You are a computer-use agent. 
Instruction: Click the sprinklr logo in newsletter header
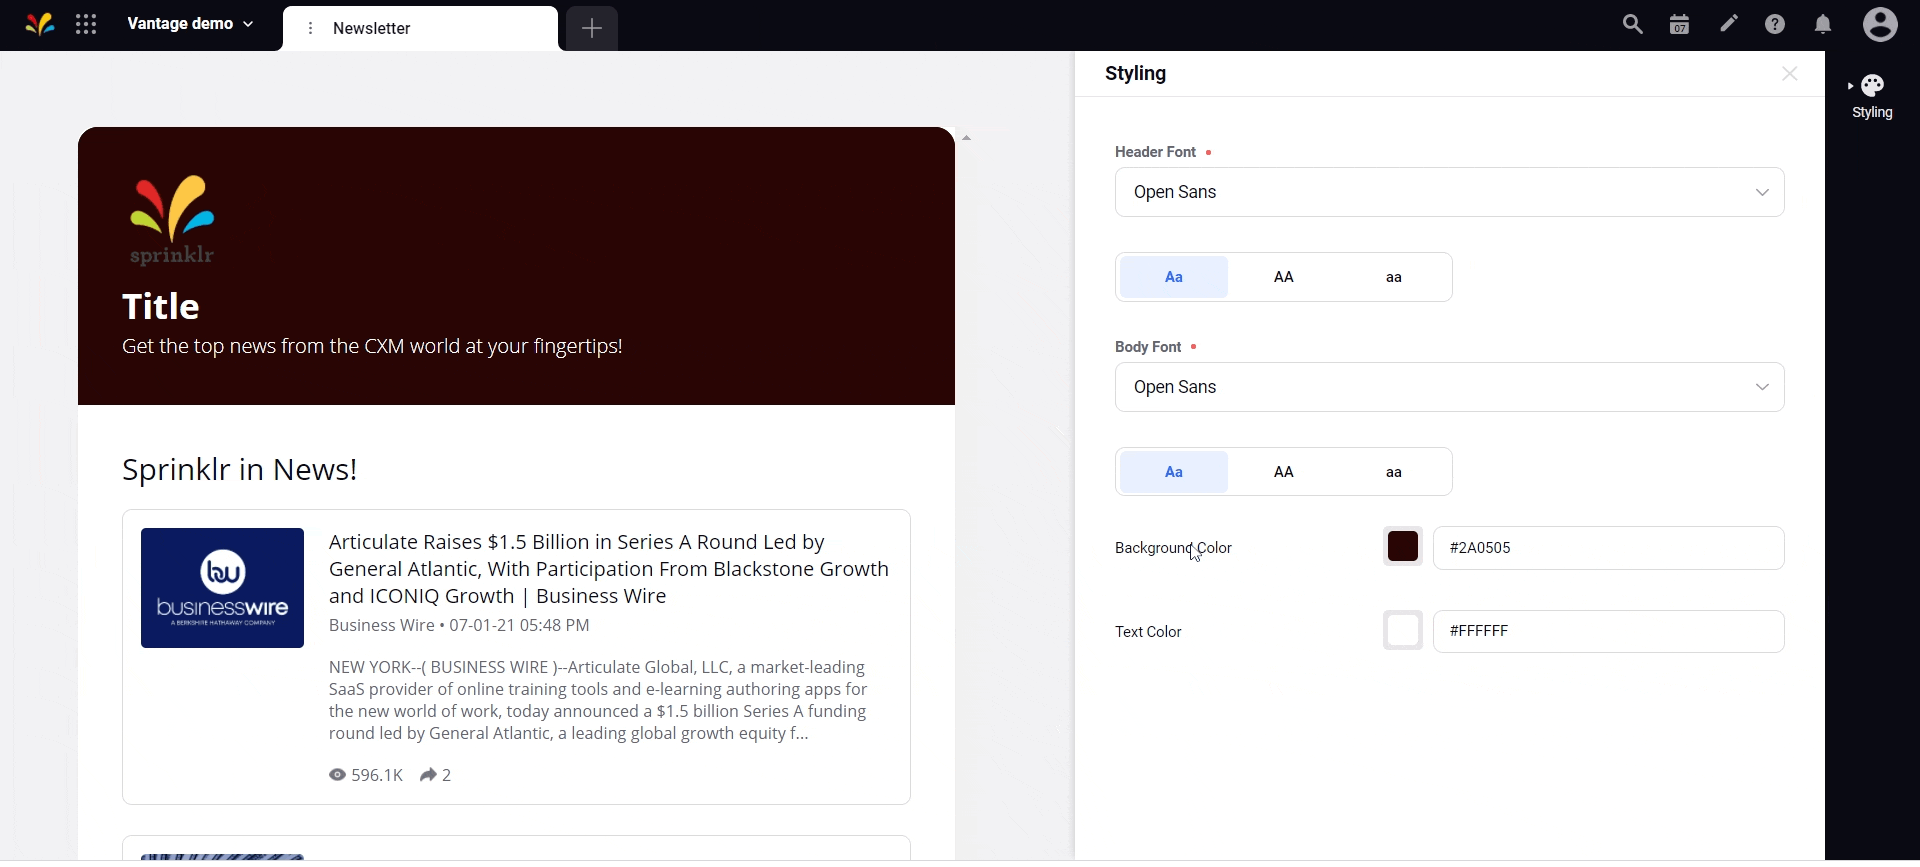click(173, 222)
